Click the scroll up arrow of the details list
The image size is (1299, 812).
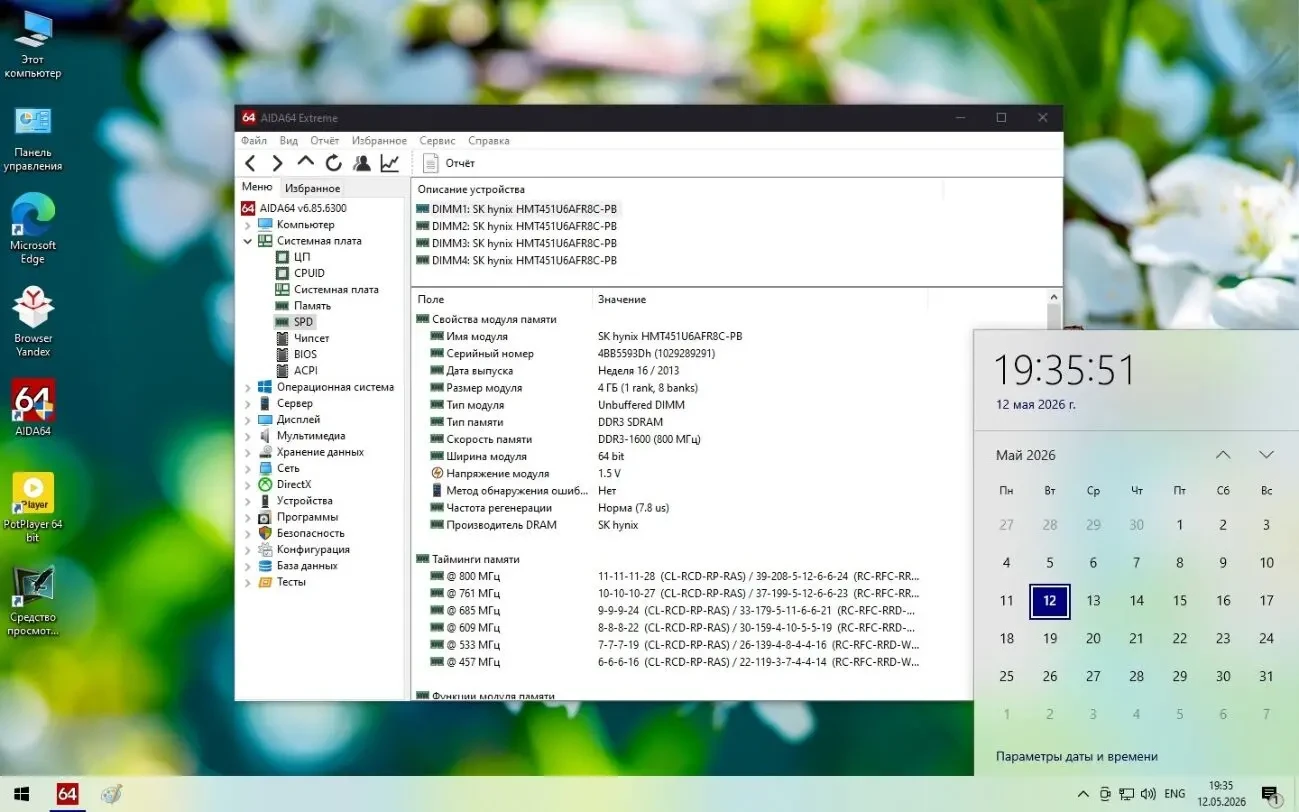point(1054,297)
